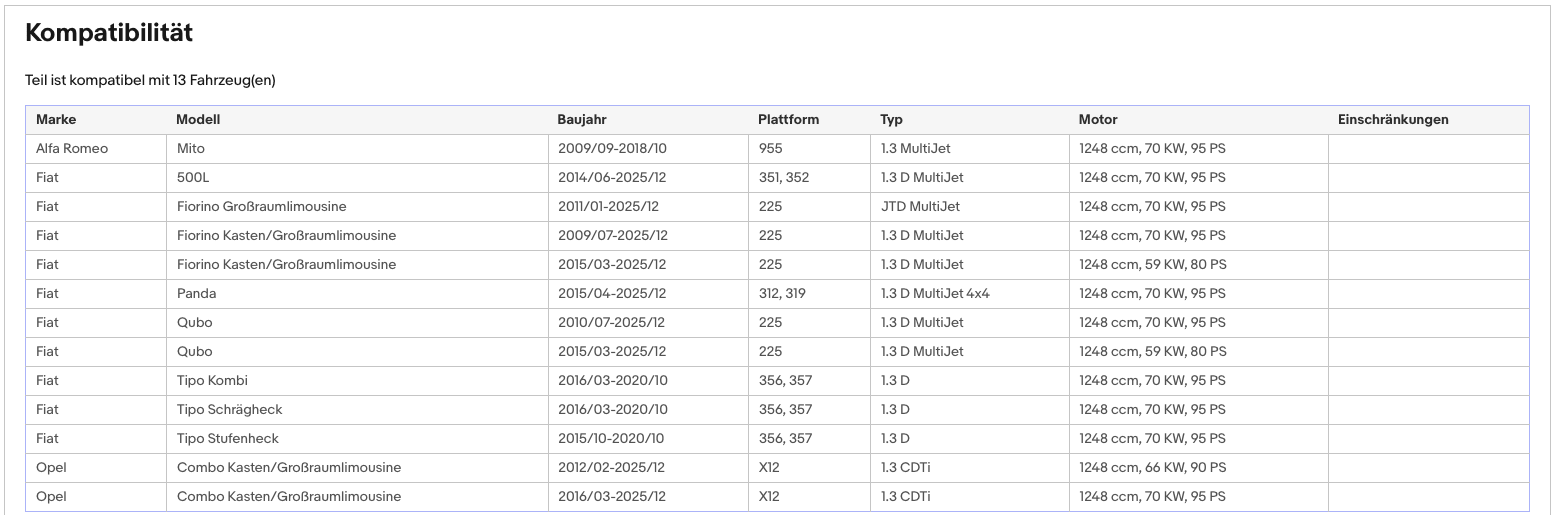Select 'Teil ist kompatibel mit 13 Fahrzeug(en)' text

[x=150, y=80]
